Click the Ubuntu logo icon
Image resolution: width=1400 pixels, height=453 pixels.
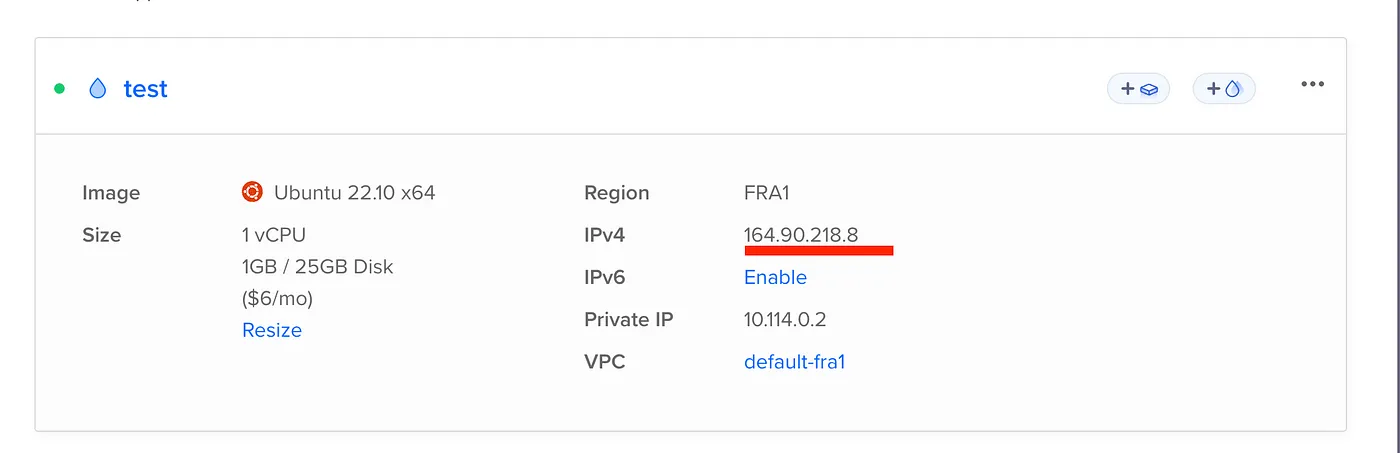click(252, 192)
